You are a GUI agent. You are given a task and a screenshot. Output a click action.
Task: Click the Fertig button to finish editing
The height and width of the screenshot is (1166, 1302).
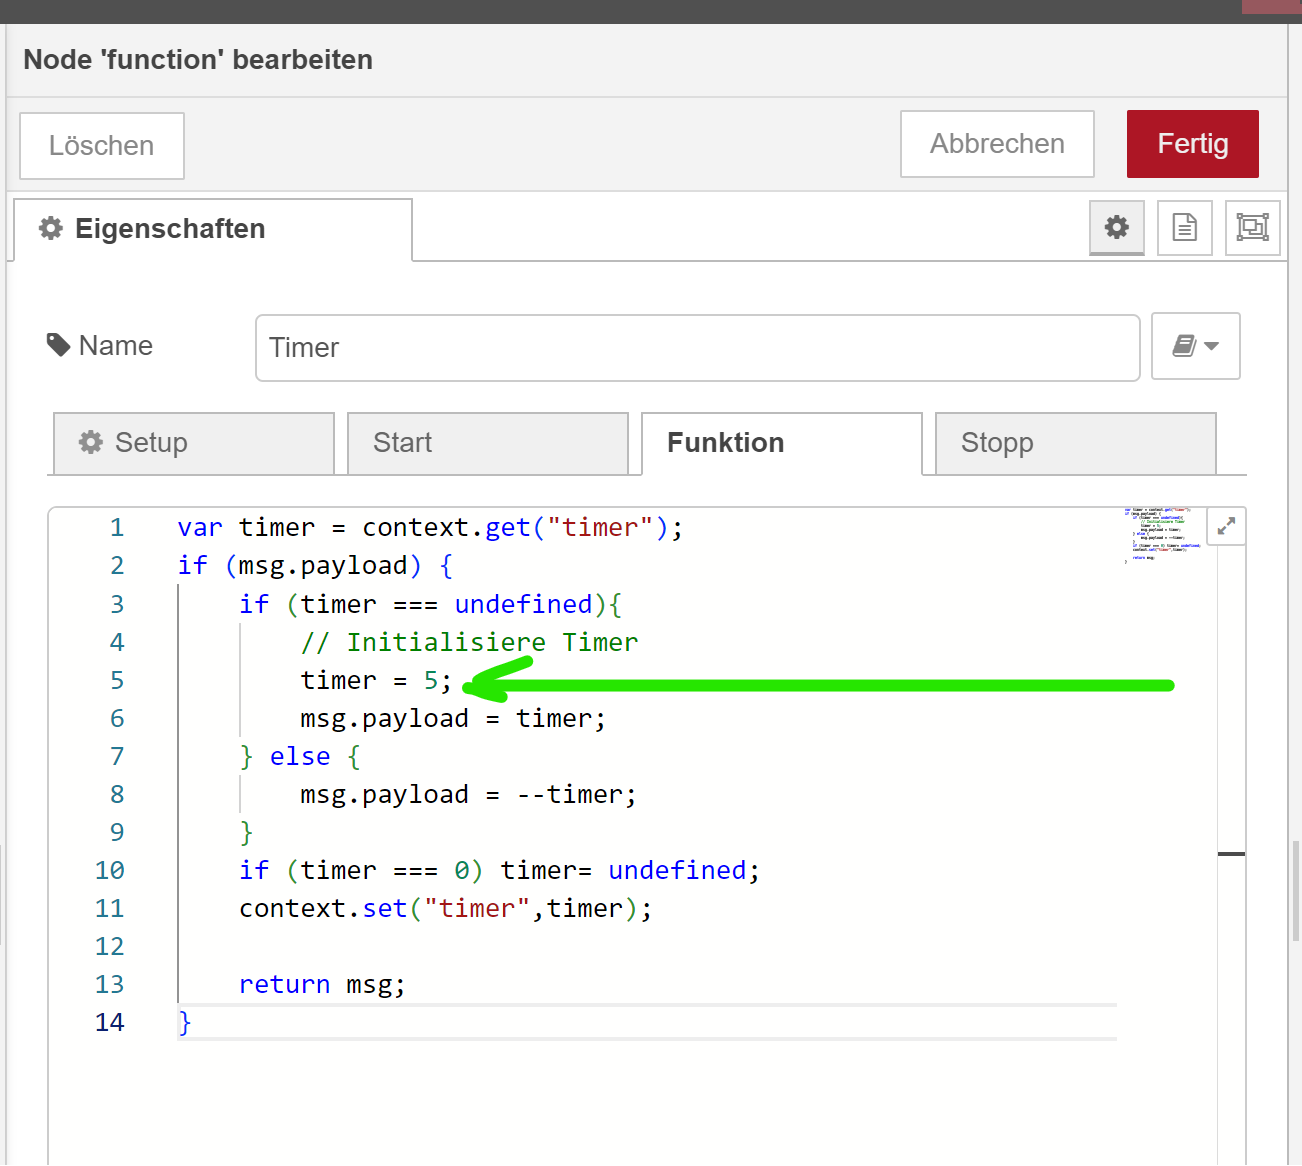click(x=1192, y=144)
